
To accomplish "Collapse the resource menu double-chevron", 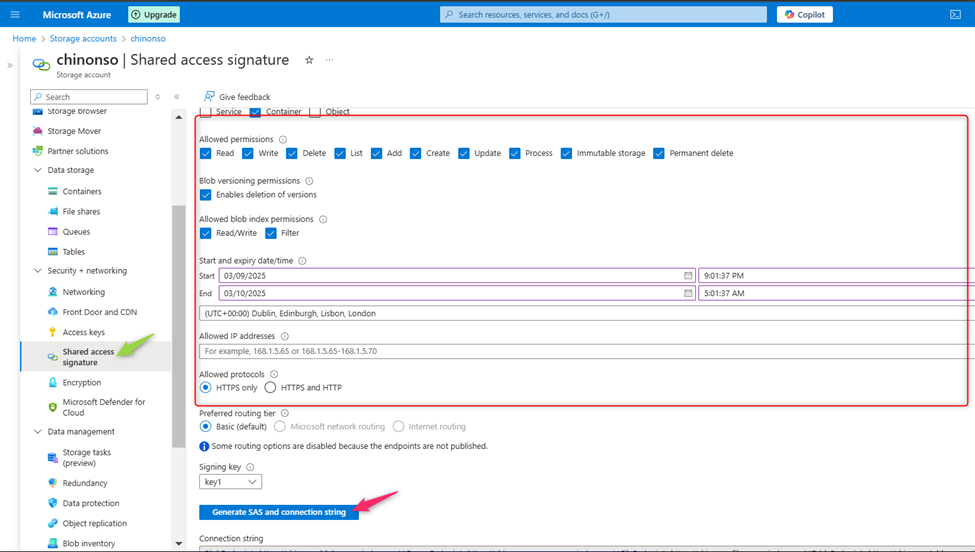I will (177, 96).
